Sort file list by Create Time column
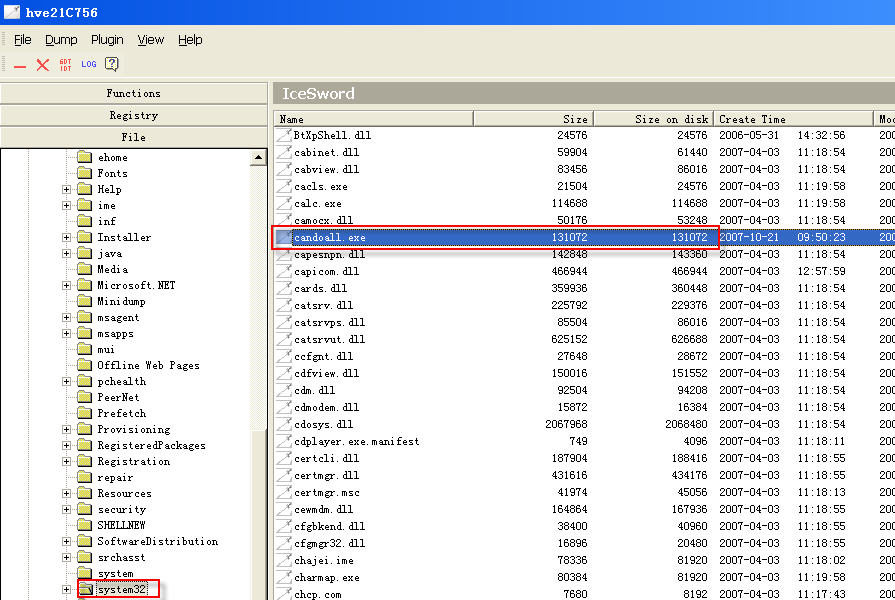 pos(792,119)
